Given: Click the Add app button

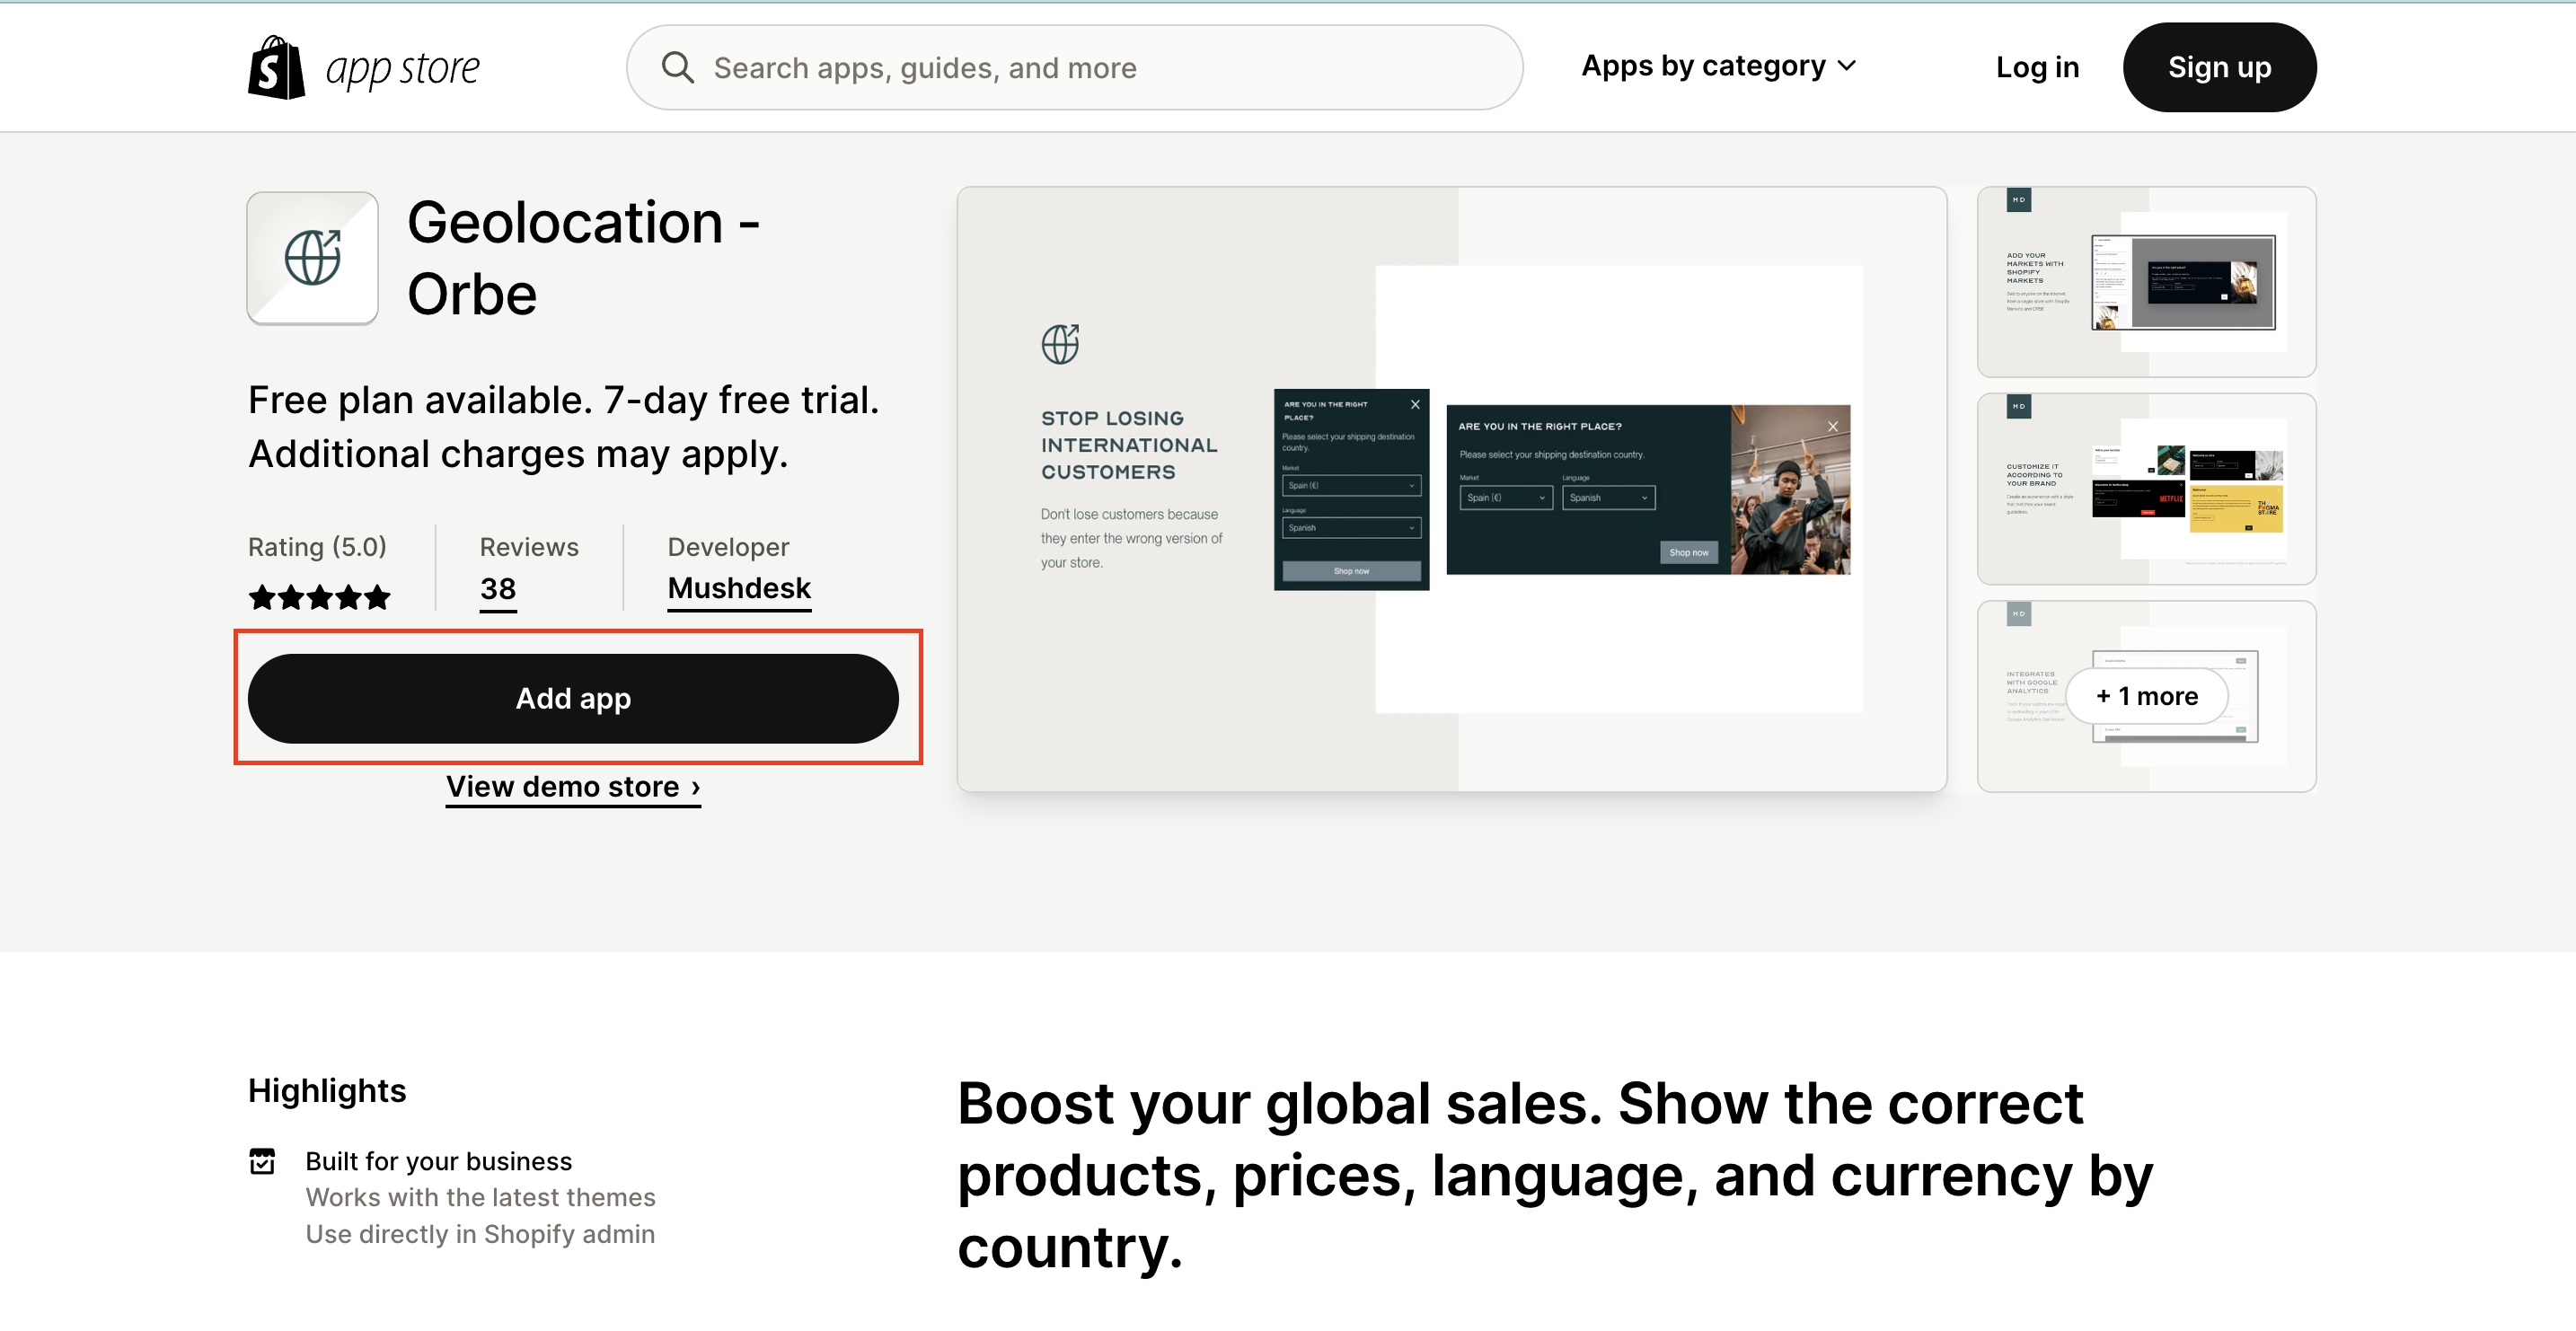Looking at the screenshot, I should [573, 698].
